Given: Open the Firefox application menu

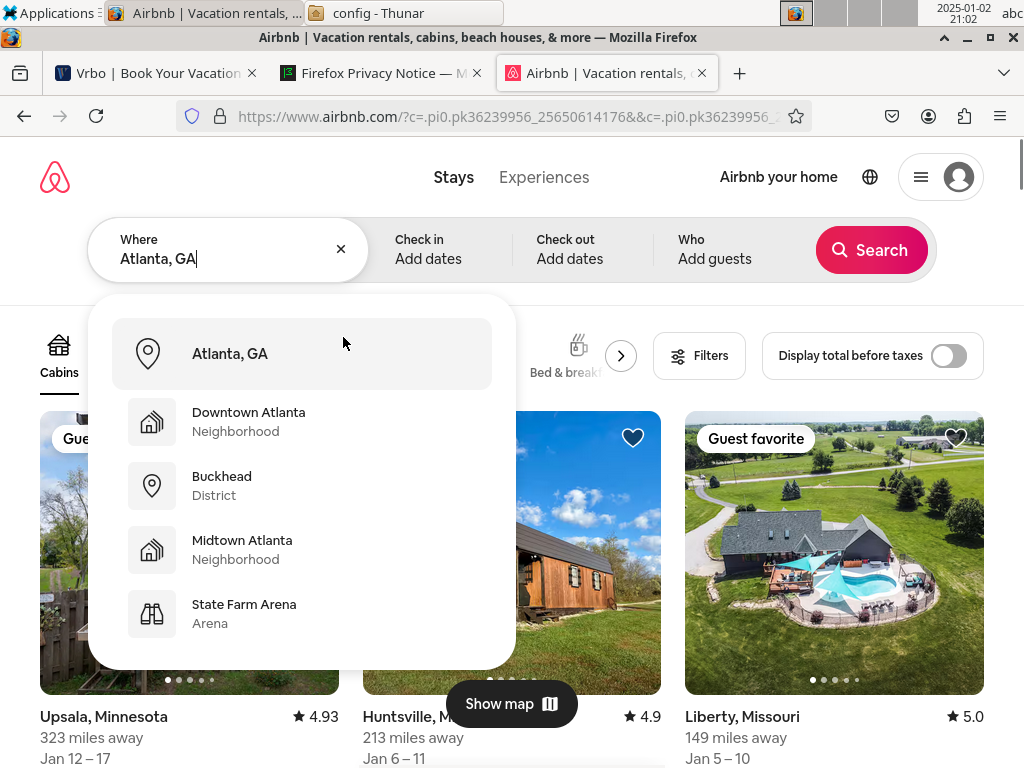Looking at the screenshot, I should (1000, 116).
